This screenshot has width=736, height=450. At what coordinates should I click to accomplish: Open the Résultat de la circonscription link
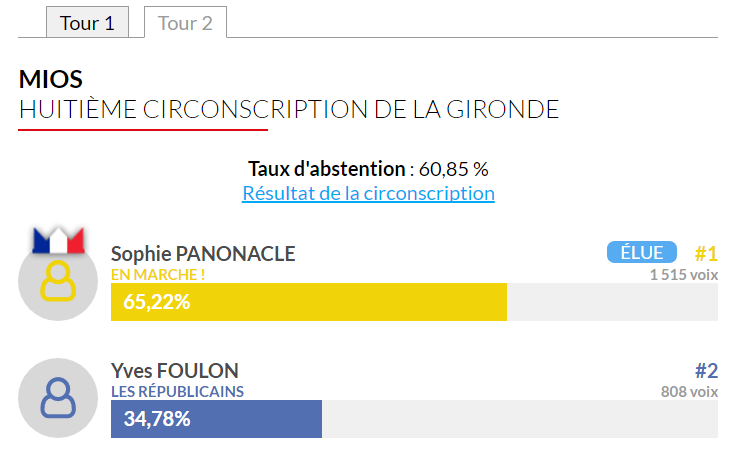(368, 193)
